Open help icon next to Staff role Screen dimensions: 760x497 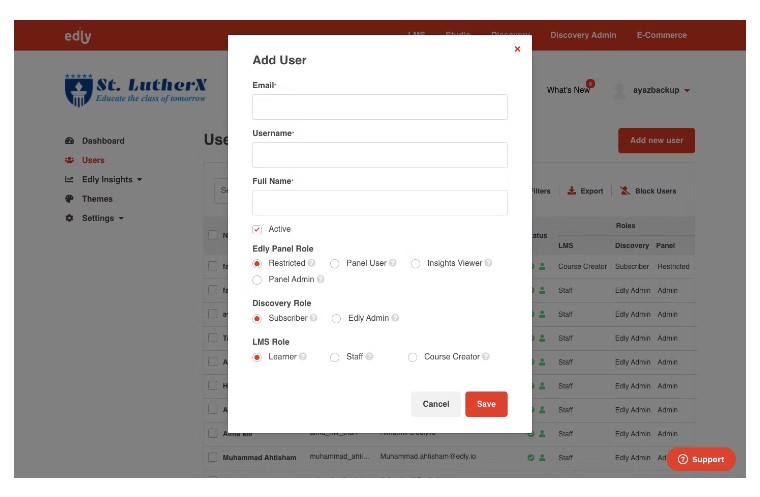click(x=369, y=356)
